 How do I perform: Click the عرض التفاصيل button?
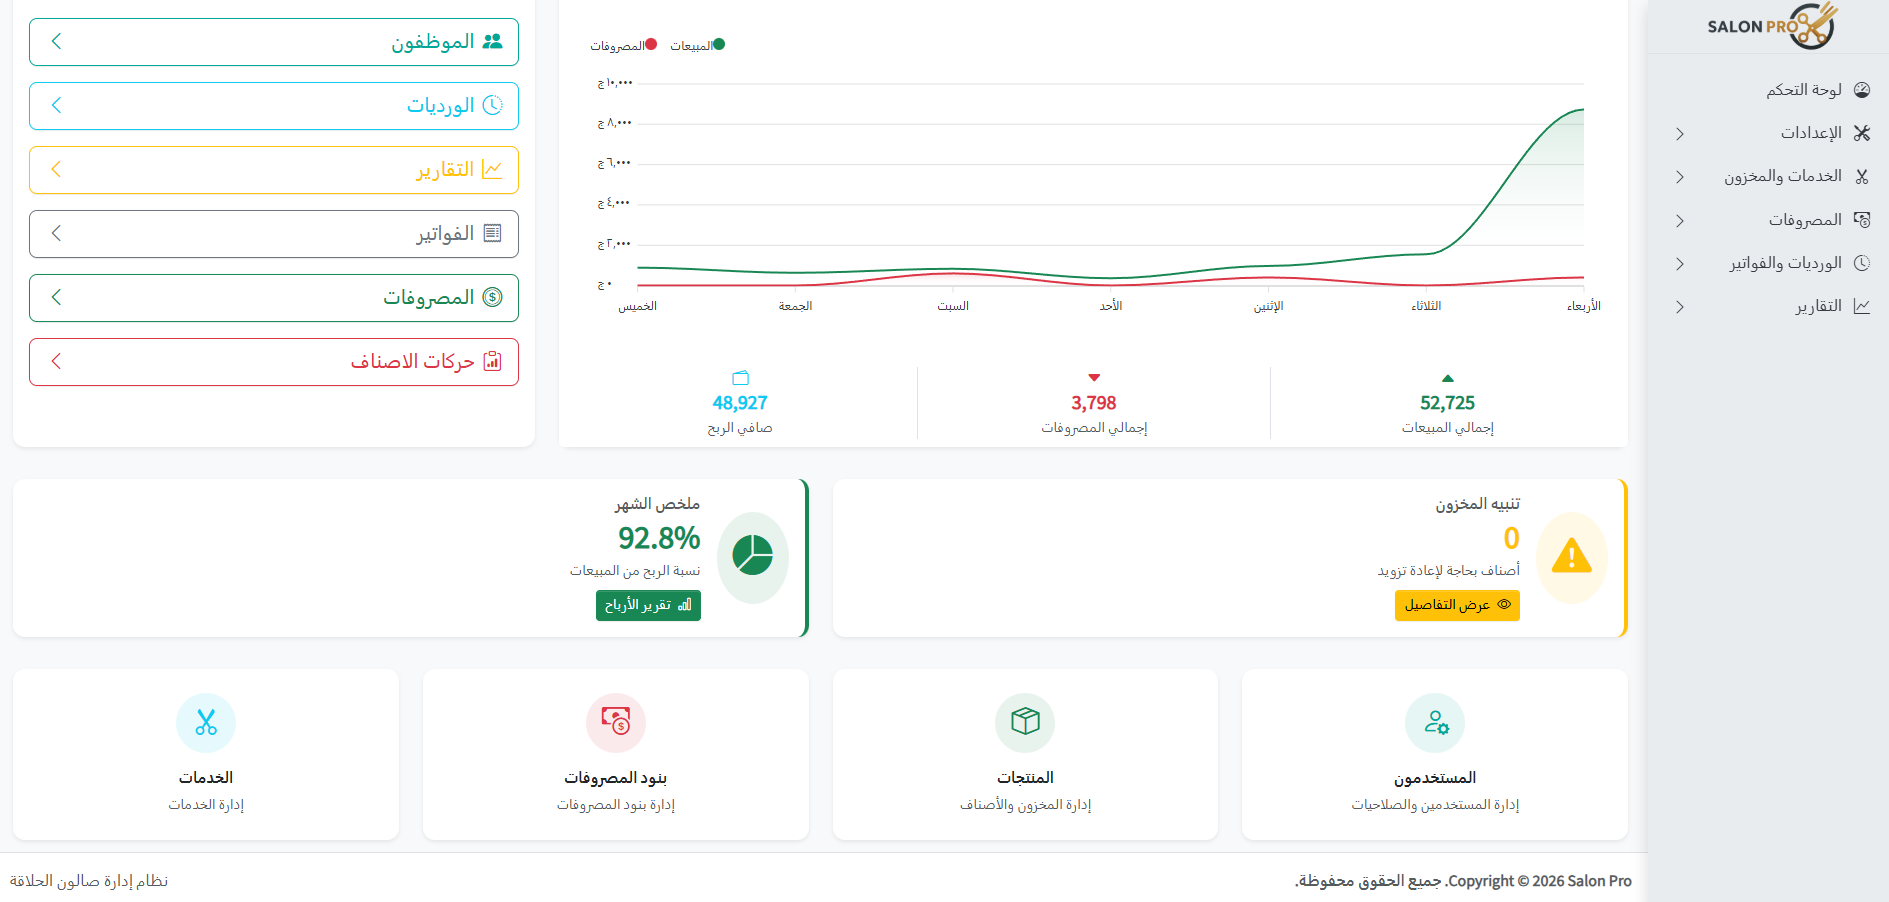(x=1457, y=605)
